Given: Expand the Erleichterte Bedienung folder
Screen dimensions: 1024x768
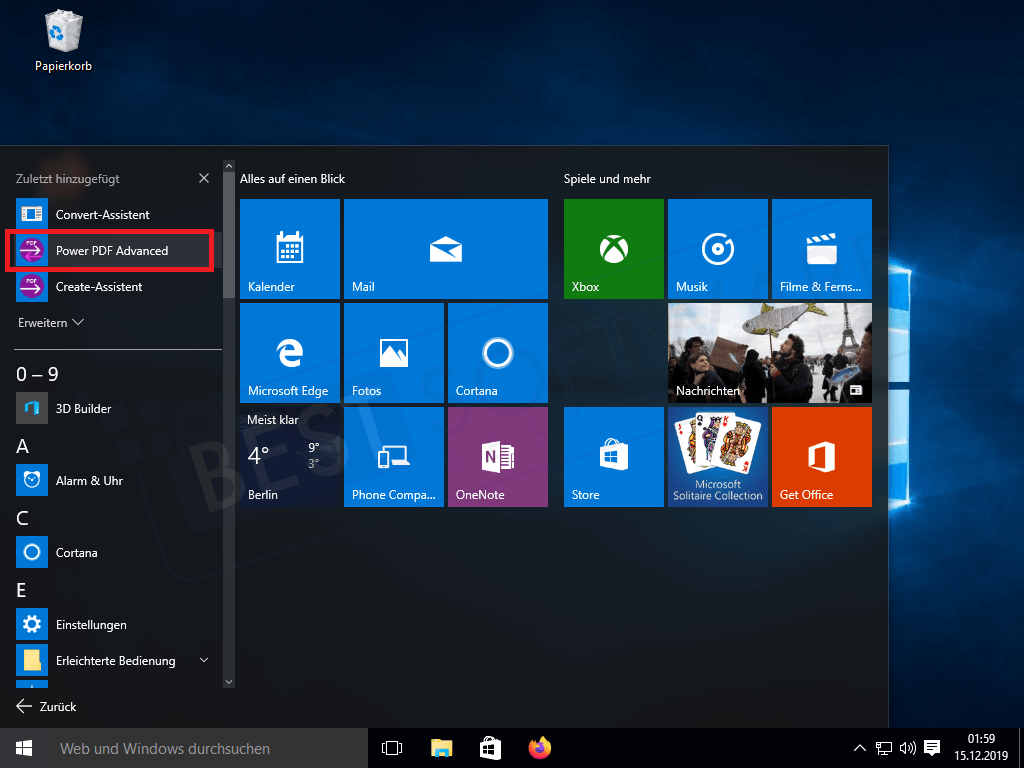Looking at the screenshot, I should 204,660.
